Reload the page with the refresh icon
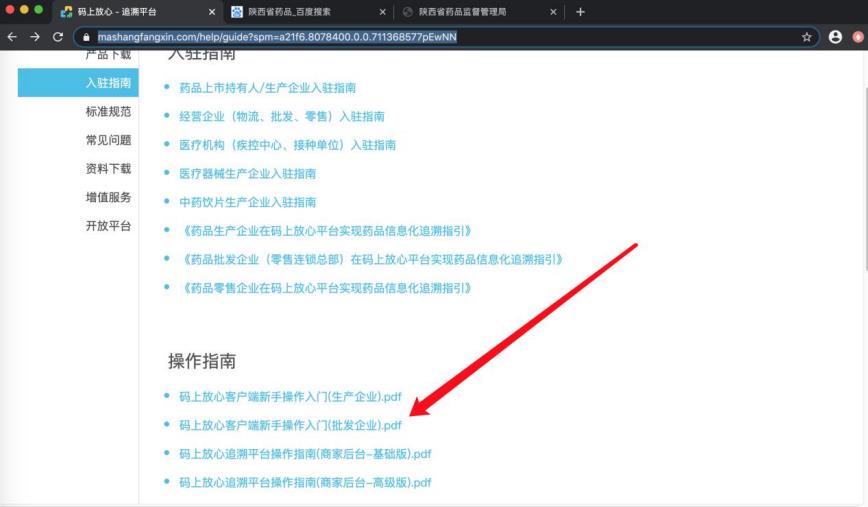 pyautogui.click(x=58, y=37)
